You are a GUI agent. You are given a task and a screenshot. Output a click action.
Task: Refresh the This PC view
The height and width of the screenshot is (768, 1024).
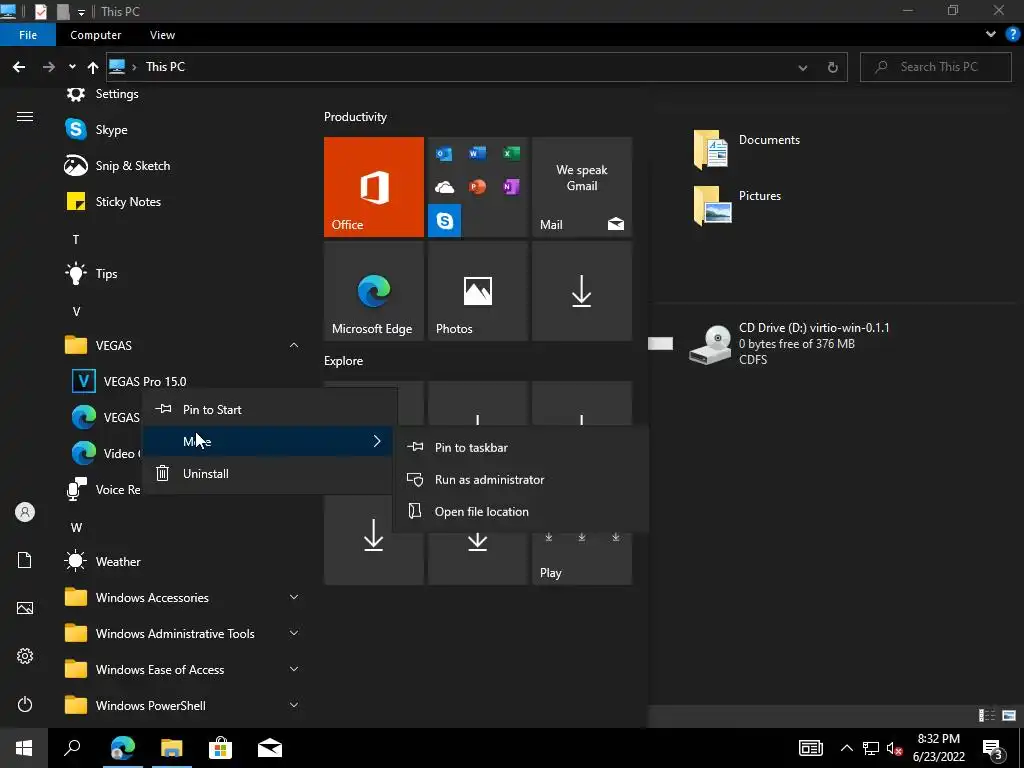(x=833, y=67)
